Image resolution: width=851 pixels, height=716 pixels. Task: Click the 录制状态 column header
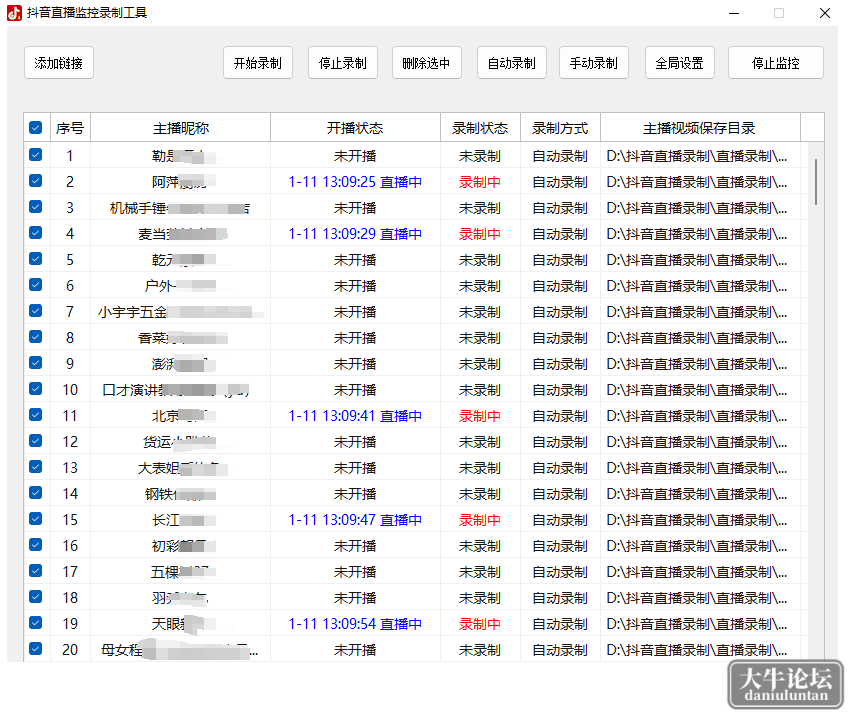click(480, 128)
